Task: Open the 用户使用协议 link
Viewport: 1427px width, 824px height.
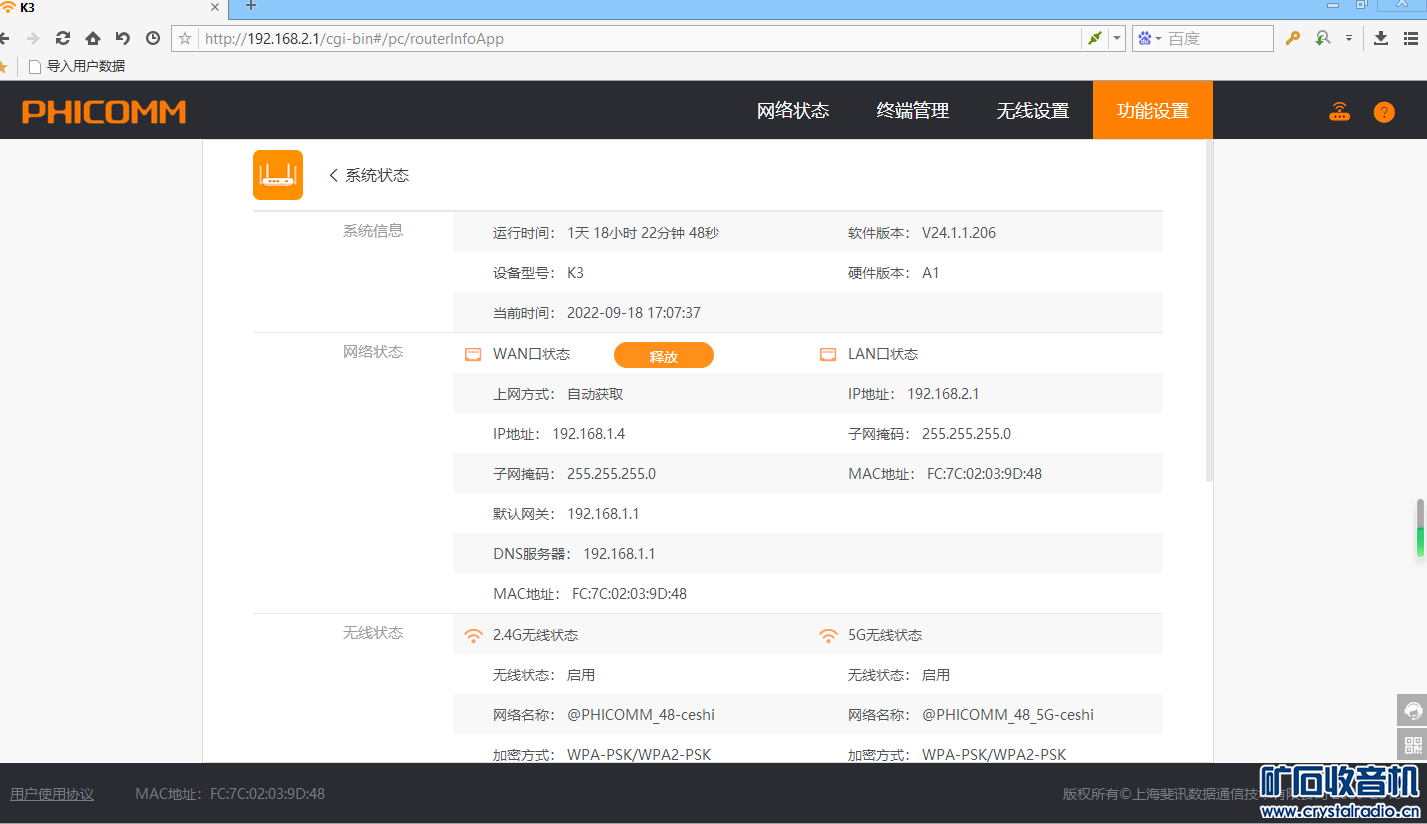Action: click(x=52, y=794)
